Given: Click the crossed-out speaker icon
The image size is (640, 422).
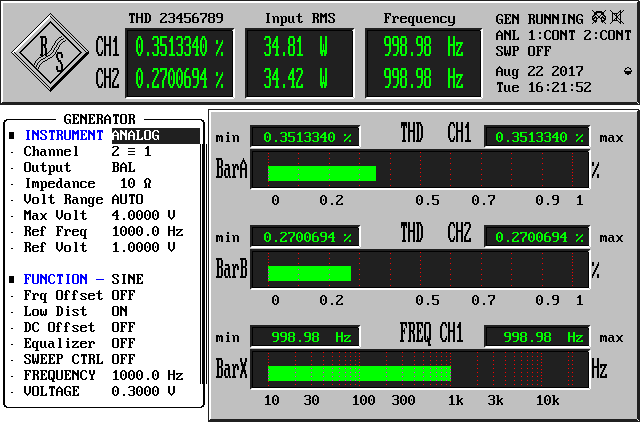Looking at the screenshot, I should pos(617,18).
